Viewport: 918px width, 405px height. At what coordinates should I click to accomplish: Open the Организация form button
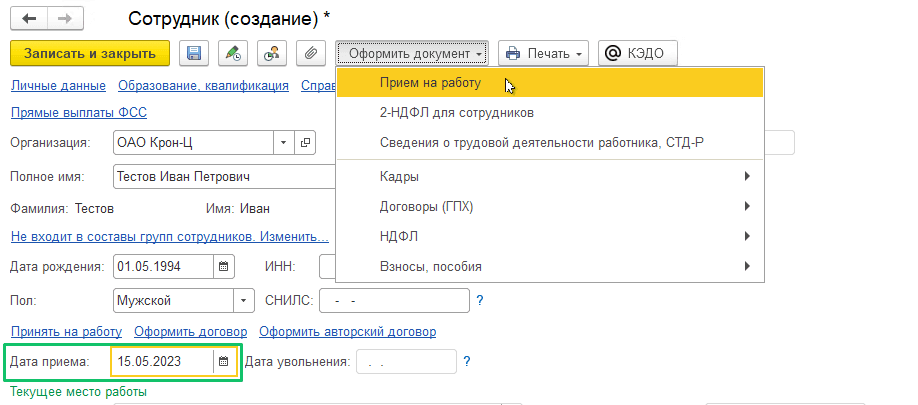(x=304, y=142)
